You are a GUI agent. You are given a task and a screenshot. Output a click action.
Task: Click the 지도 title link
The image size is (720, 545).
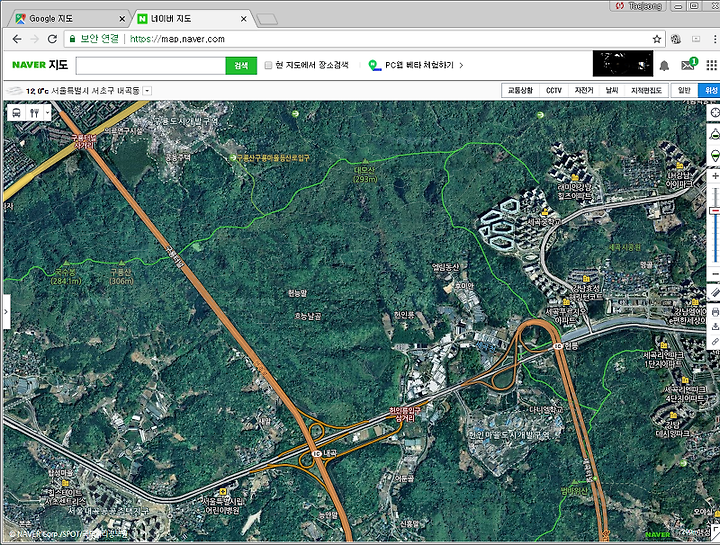[58, 65]
